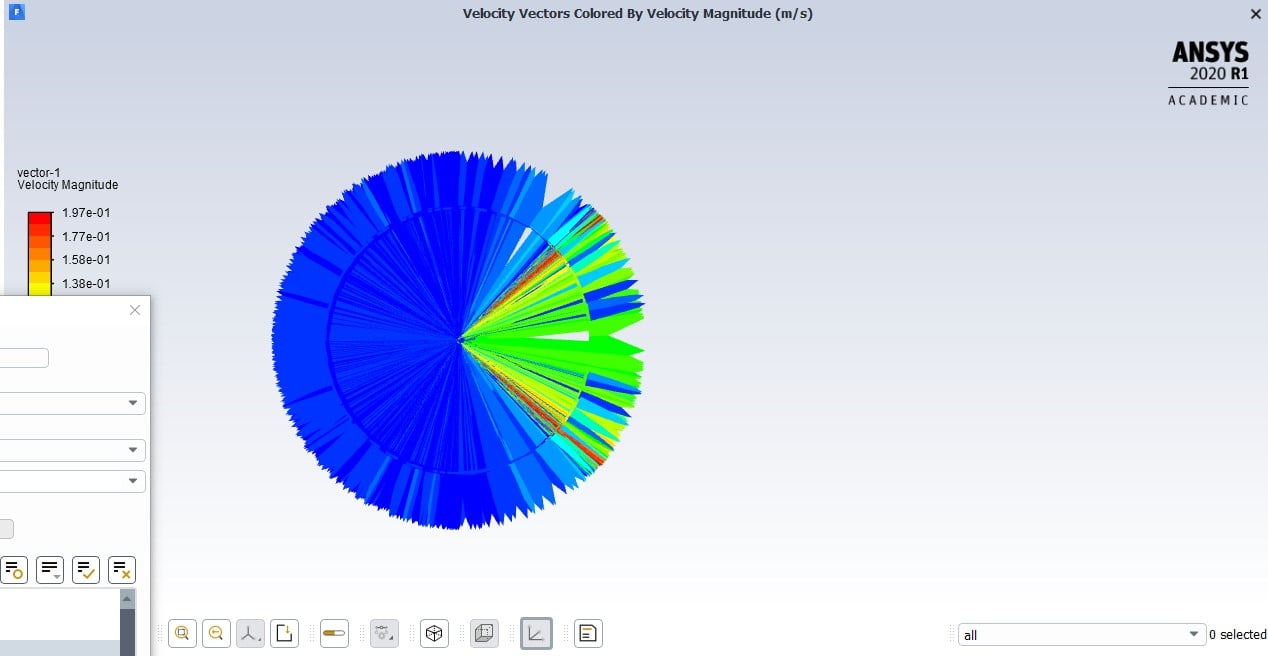
Task: Click the "Velocity Magnitude" legend title
Action: 68,185
